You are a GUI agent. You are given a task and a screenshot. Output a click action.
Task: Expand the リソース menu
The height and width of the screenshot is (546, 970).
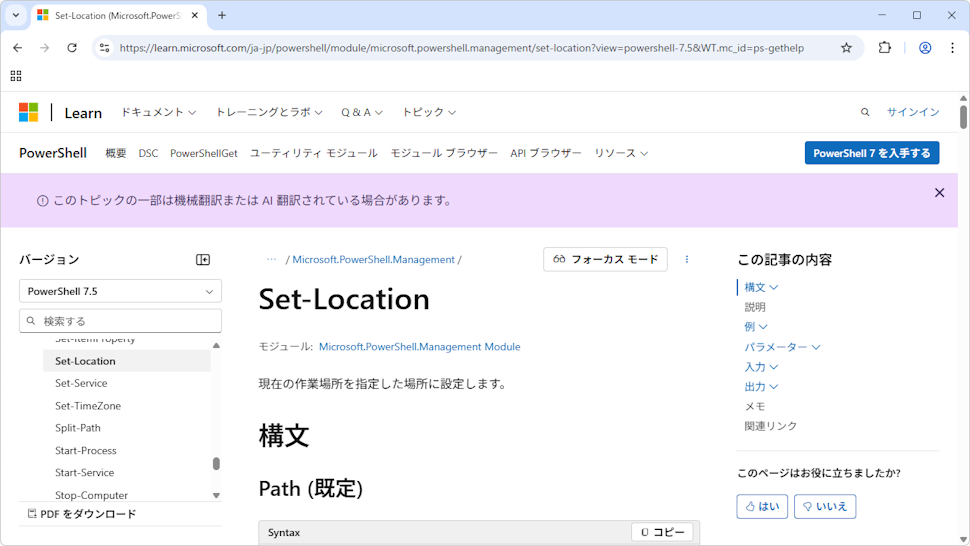click(x=621, y=153)
